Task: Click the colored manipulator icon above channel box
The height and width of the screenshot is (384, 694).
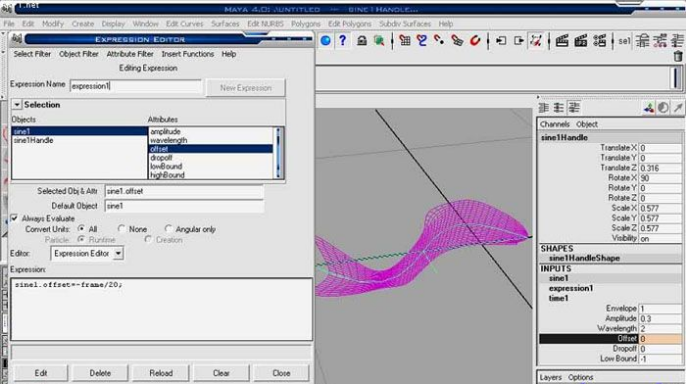Action: click(649, 108)
